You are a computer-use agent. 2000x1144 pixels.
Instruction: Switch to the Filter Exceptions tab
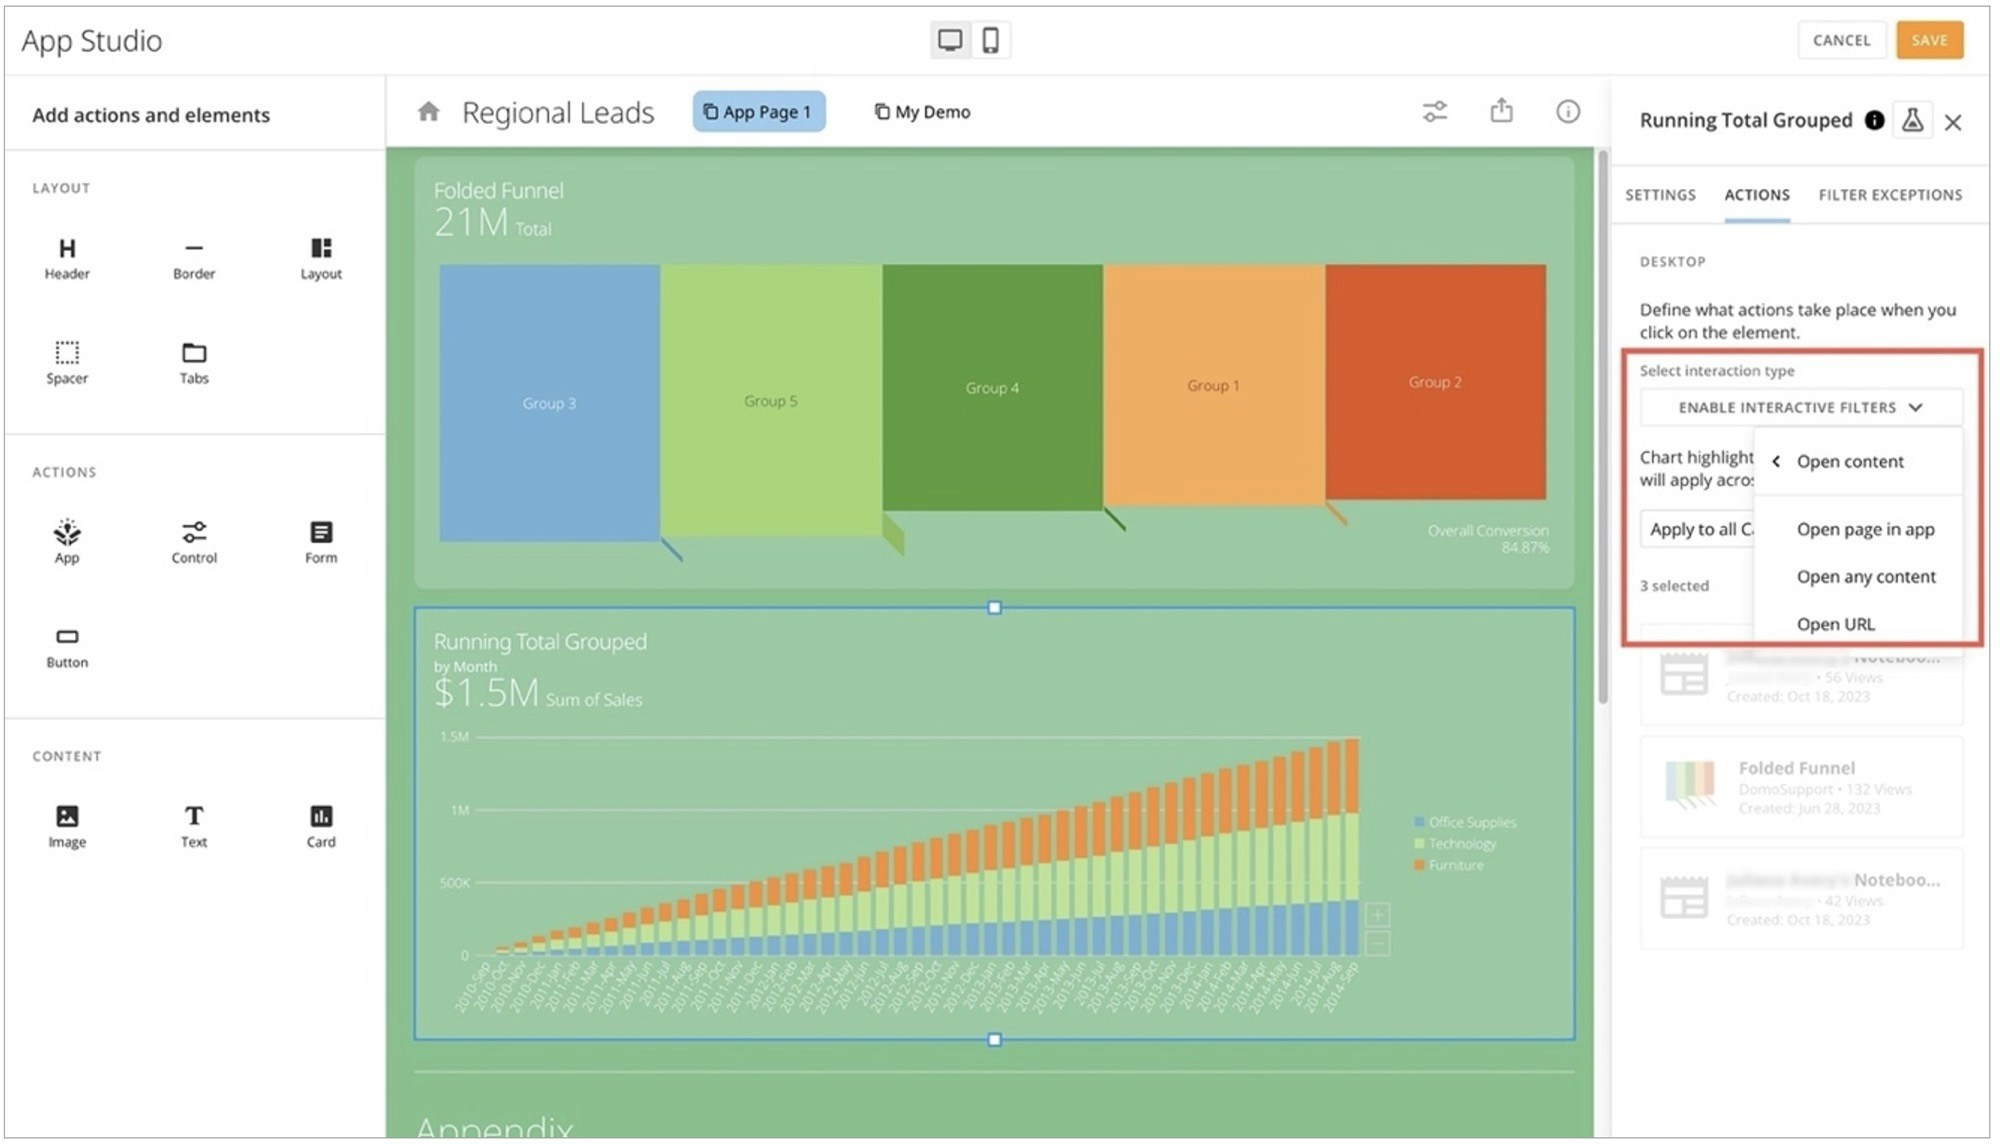pos(1889,195)
